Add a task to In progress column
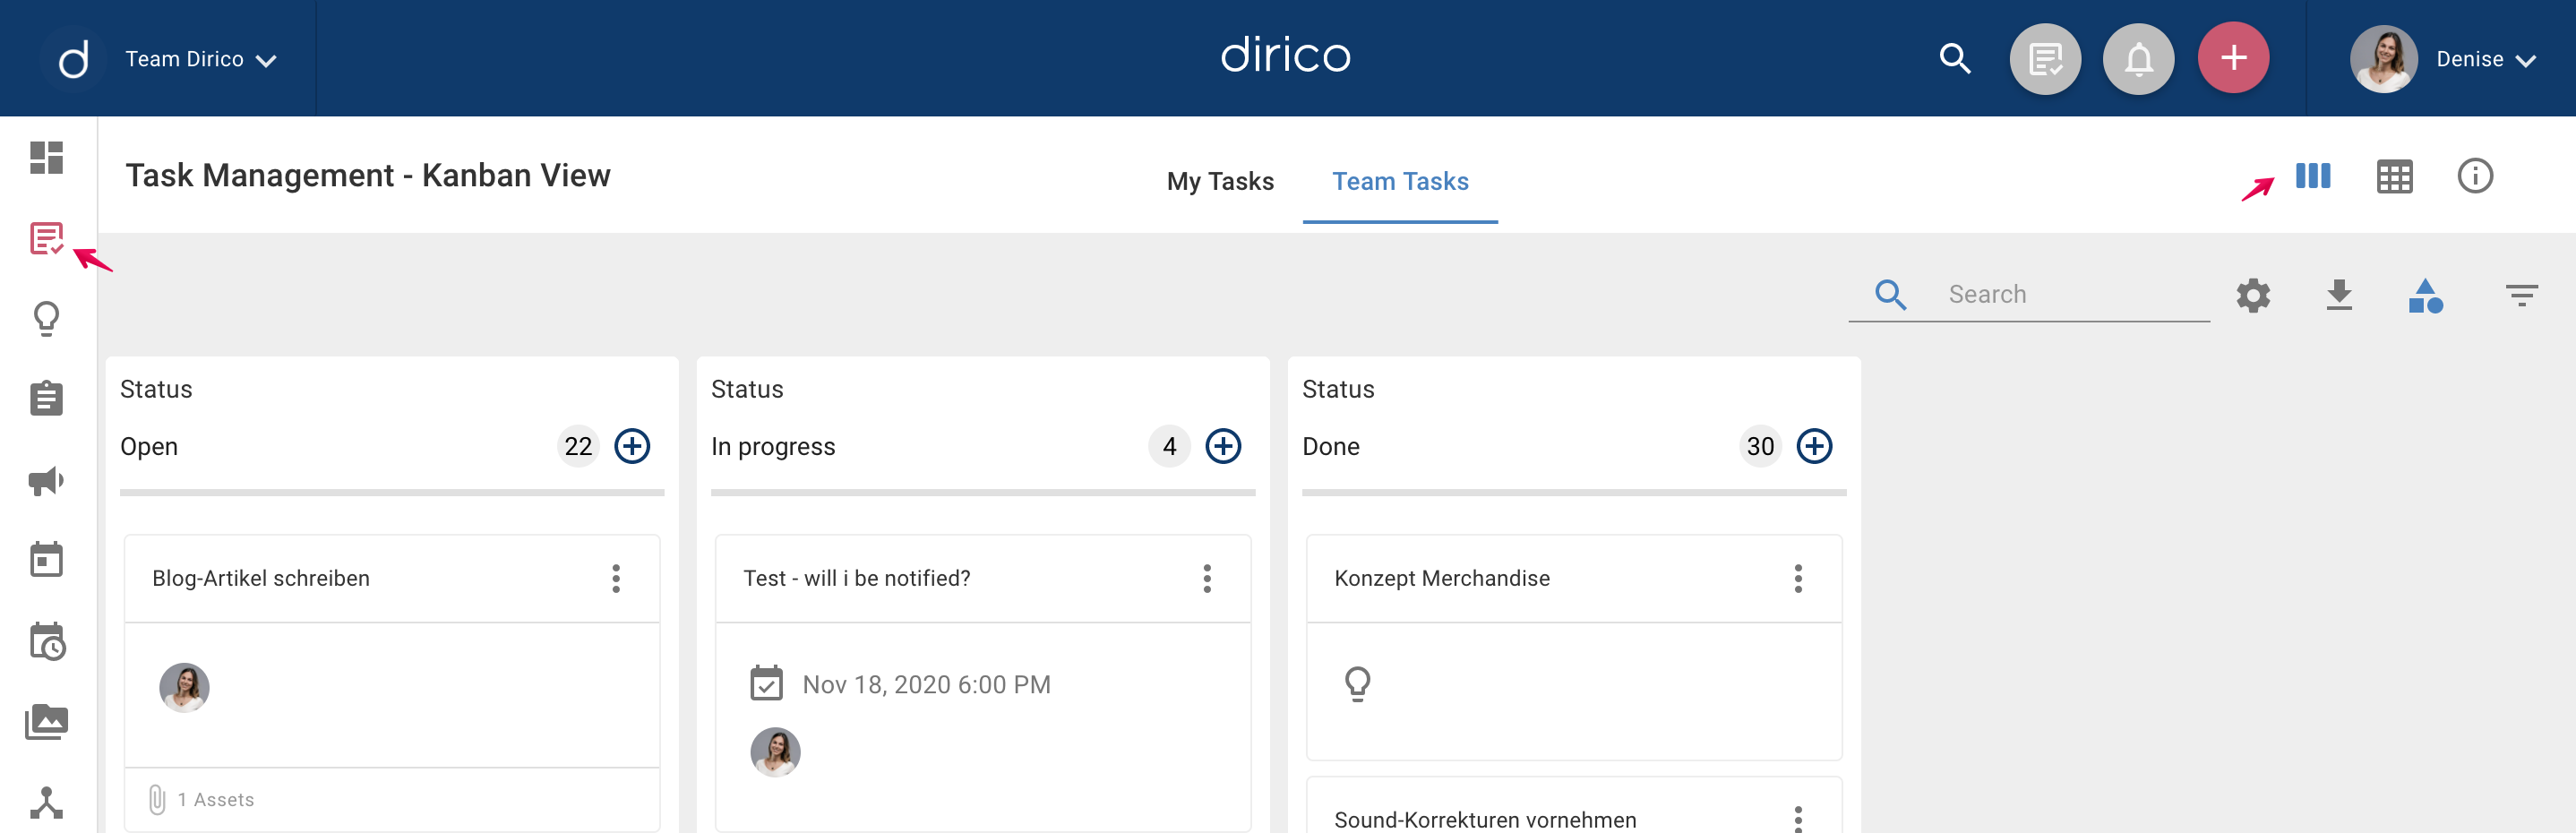 coord(1223,446)
